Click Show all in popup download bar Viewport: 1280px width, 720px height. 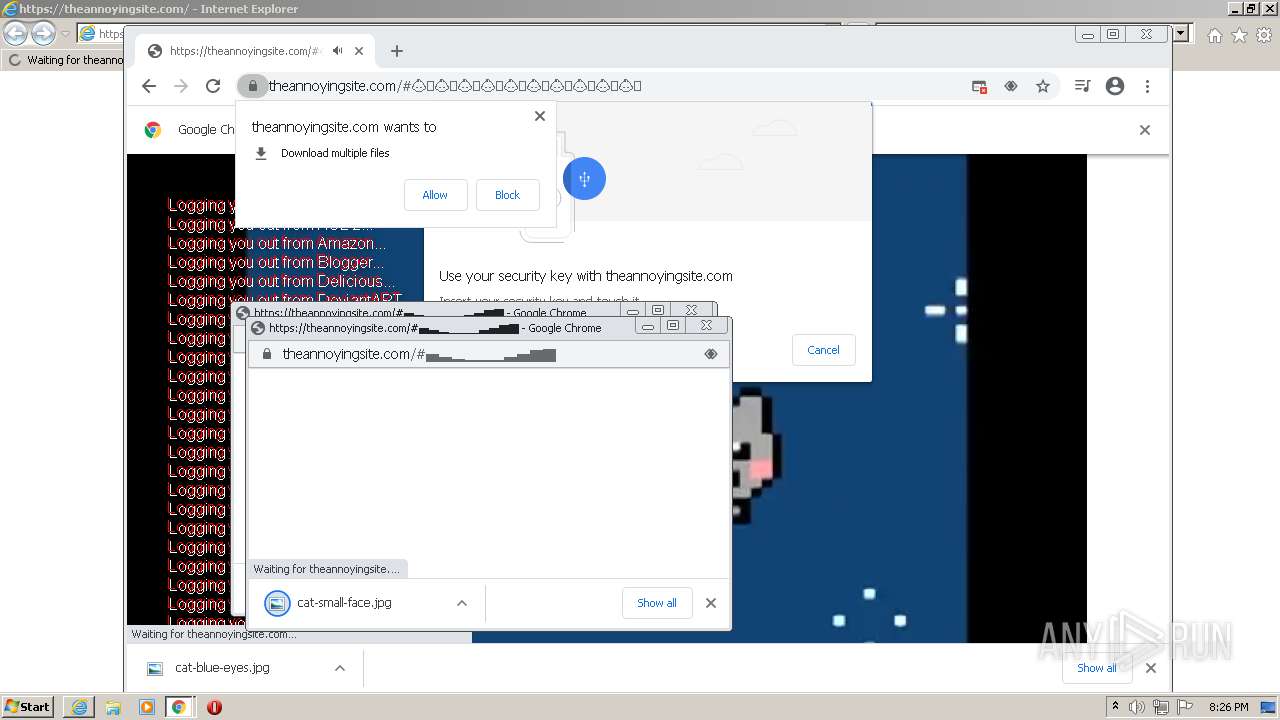tap(656, 603)
